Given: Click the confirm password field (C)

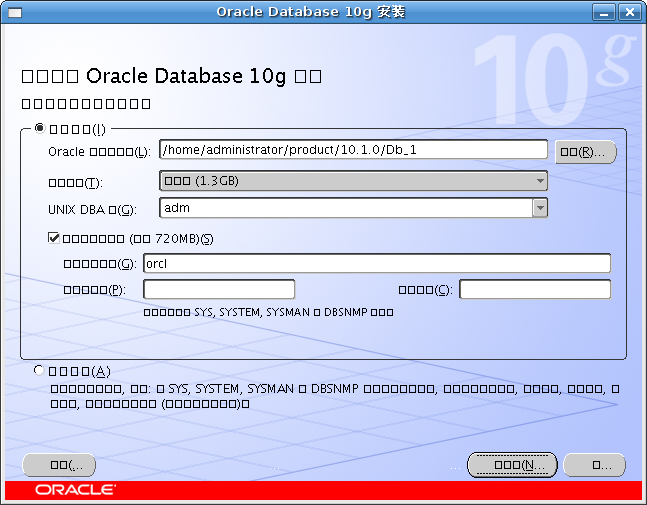Looking at the screenshot, I should (x=535, y=289).
